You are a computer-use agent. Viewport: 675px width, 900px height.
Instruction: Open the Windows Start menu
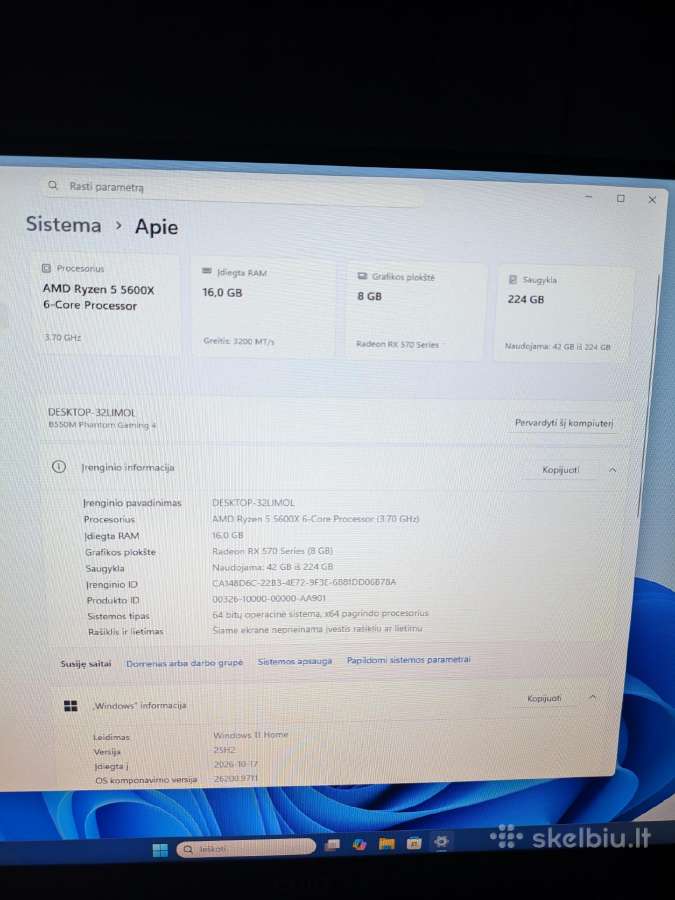(160, 849)
